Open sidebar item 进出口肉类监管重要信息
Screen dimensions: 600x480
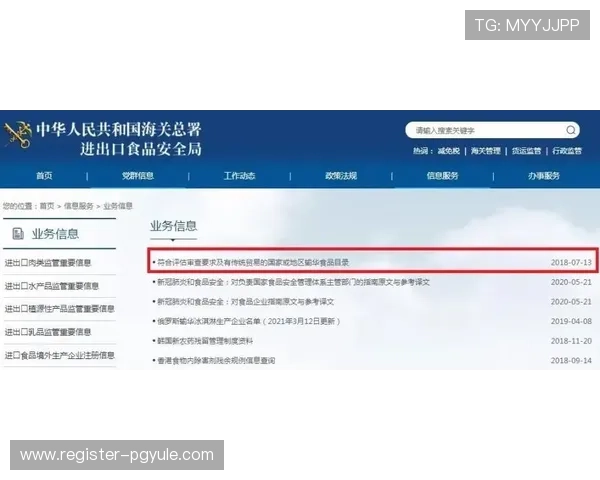pos(48,263)
